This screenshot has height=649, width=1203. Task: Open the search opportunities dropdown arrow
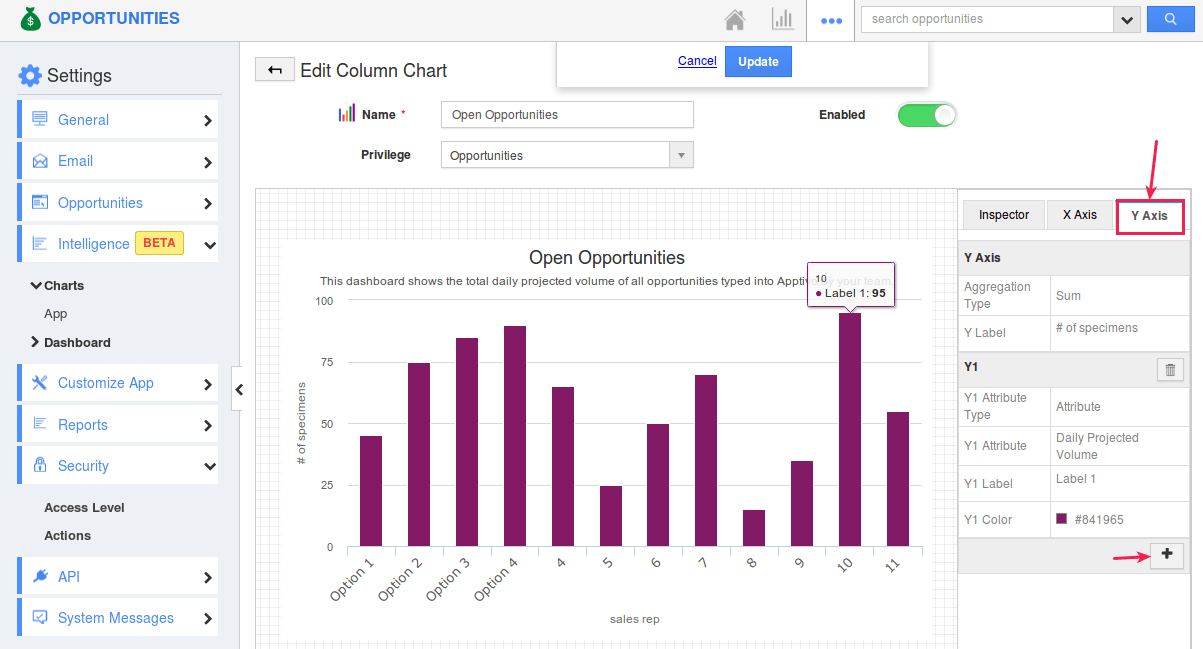pyautogui.click(x=1128, y=19)
